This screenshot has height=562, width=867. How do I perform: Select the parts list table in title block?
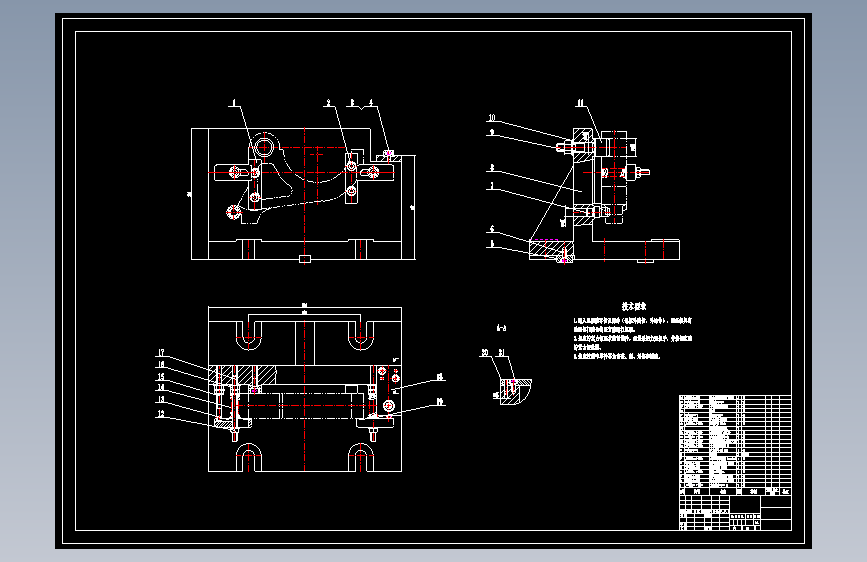click(735, 445)
